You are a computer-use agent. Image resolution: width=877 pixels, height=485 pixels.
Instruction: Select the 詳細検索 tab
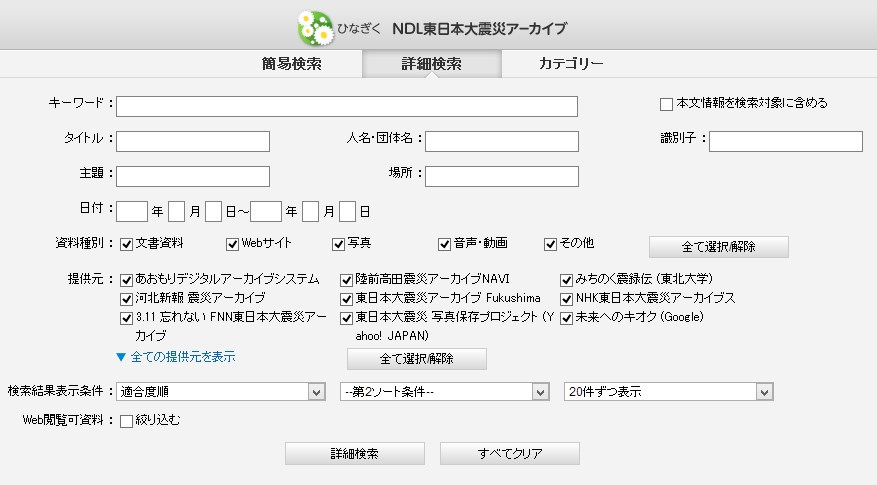coord(432,64)
